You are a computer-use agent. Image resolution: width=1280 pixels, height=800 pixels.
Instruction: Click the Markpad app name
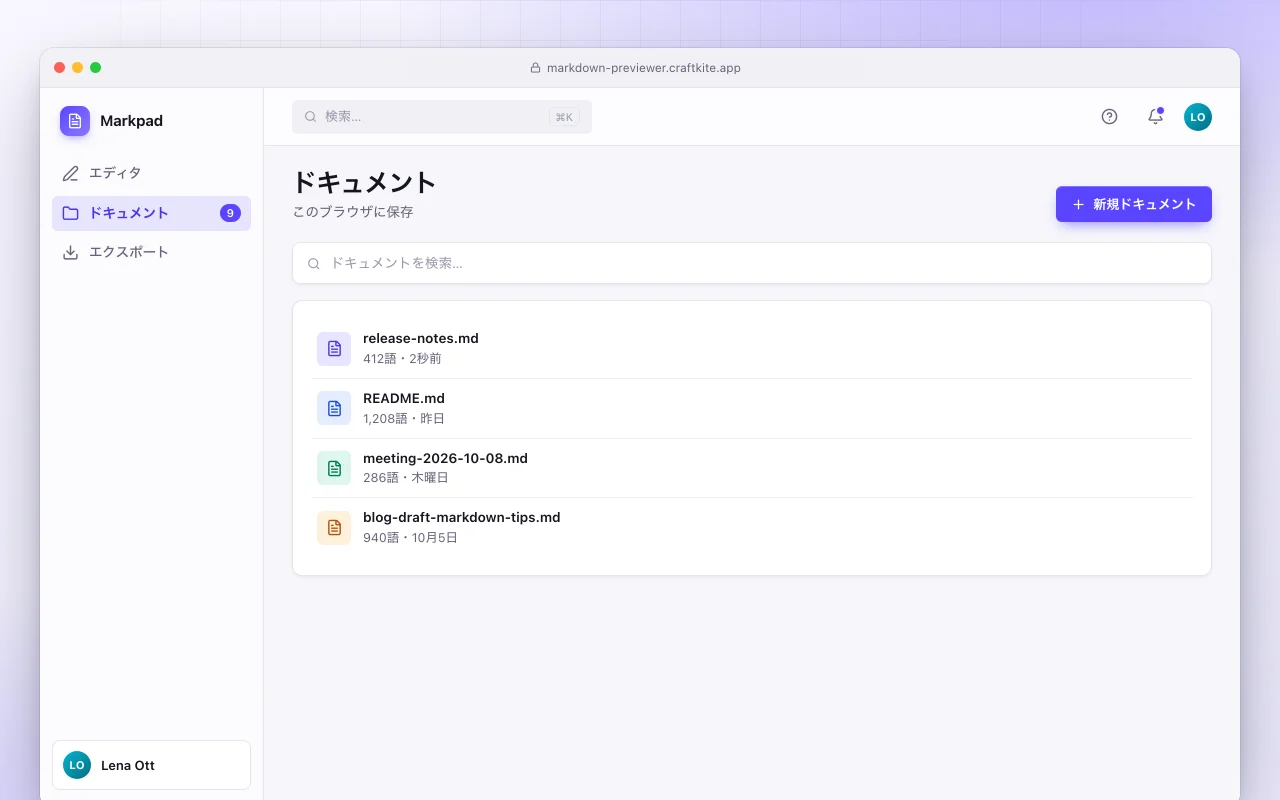[x=131, y=121]
